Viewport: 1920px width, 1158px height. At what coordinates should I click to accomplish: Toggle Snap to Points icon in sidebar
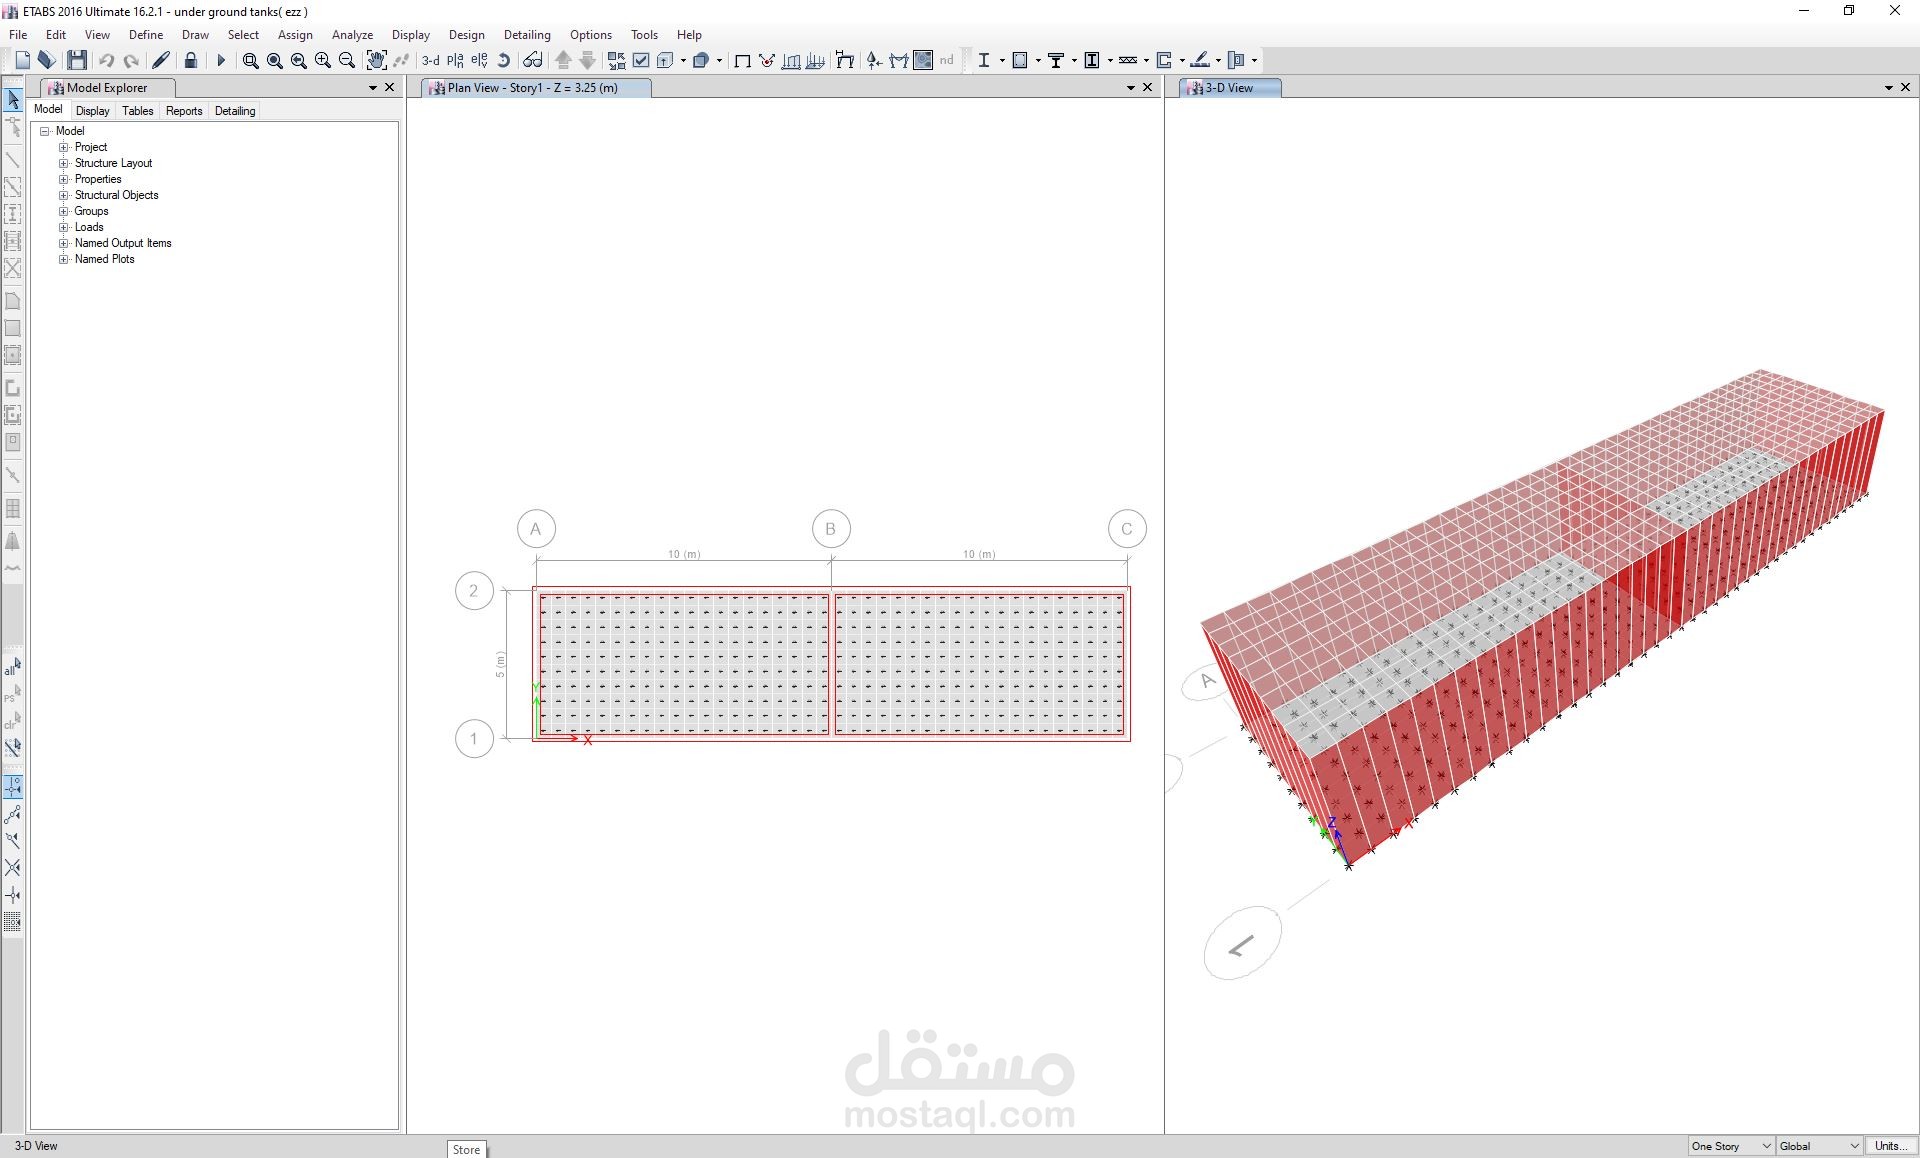13,787
